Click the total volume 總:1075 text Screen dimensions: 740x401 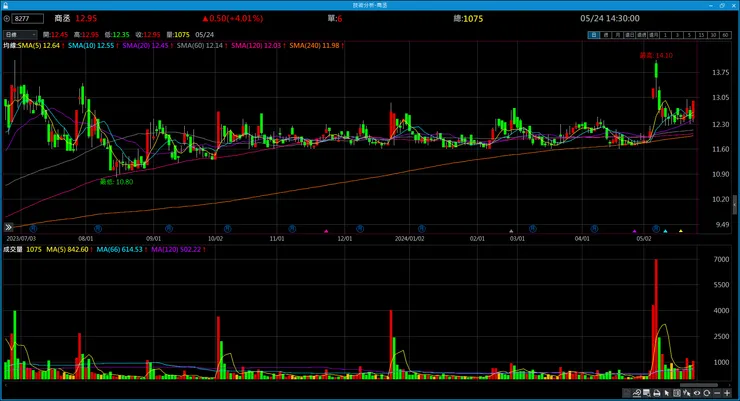click(x=468, y=19)
